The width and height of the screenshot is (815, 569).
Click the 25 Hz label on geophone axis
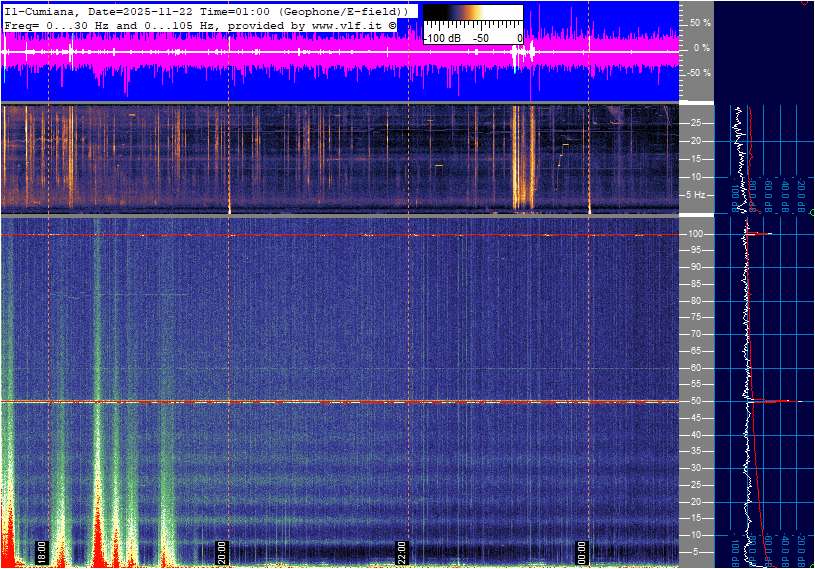pos(697,123)
